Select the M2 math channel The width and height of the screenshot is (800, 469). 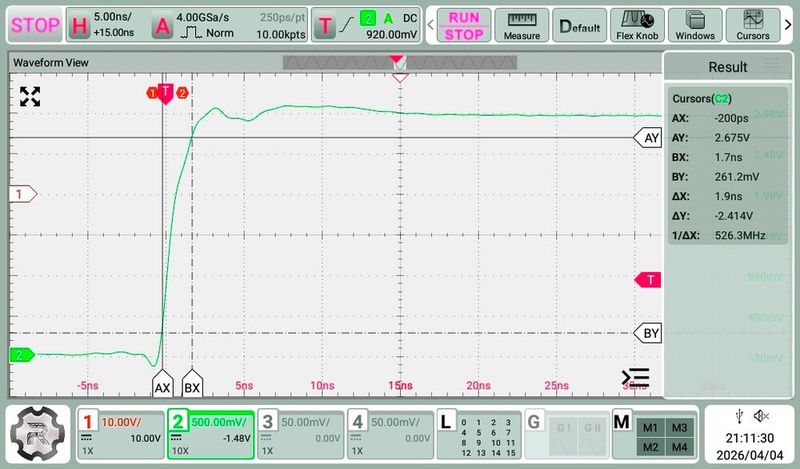coord(650,448)
